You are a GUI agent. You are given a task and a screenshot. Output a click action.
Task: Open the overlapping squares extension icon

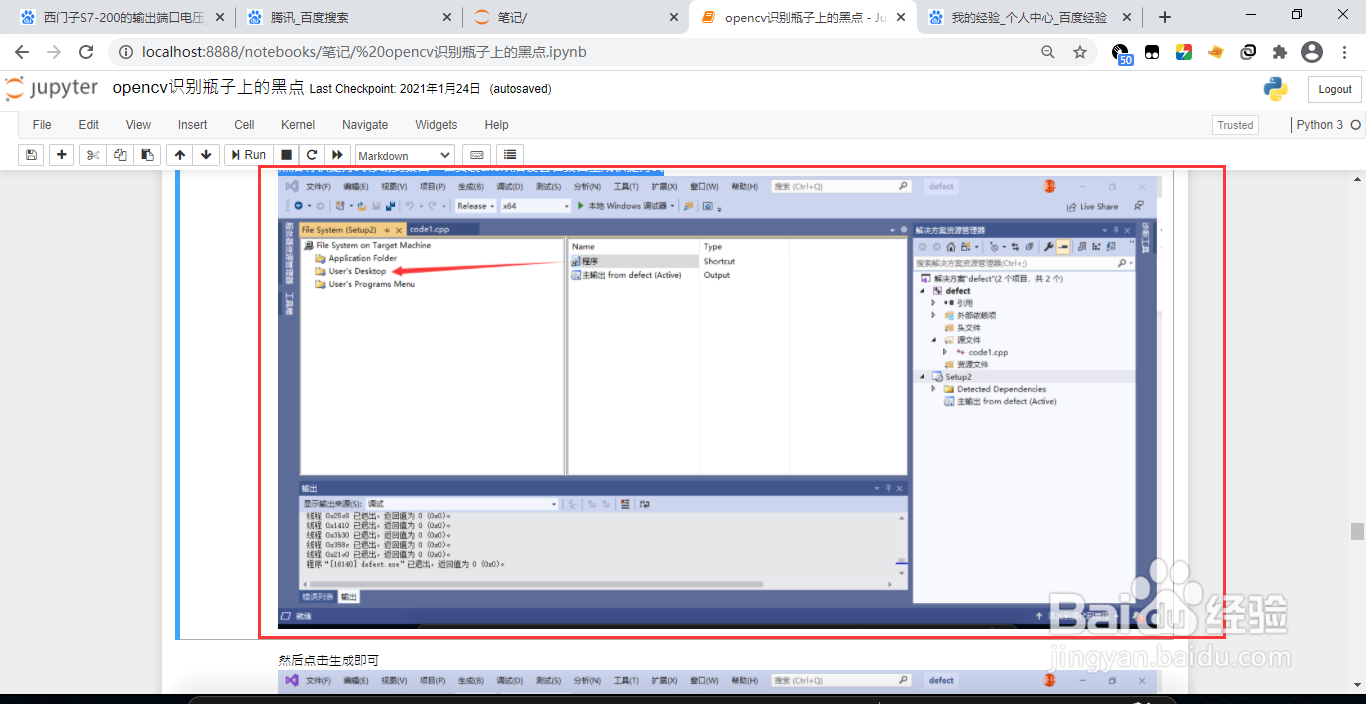pos(1248,52)
